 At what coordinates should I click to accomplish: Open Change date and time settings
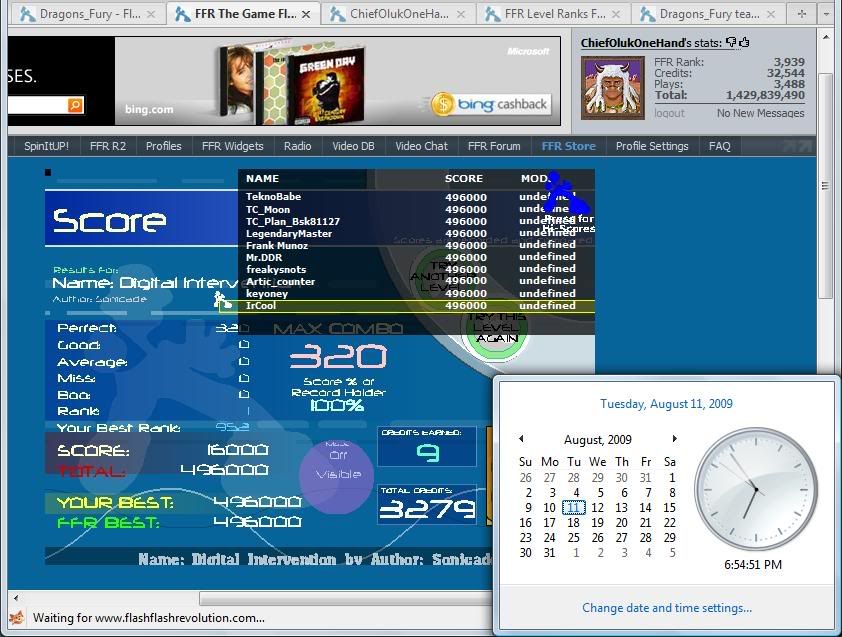(x=667, y=608)
